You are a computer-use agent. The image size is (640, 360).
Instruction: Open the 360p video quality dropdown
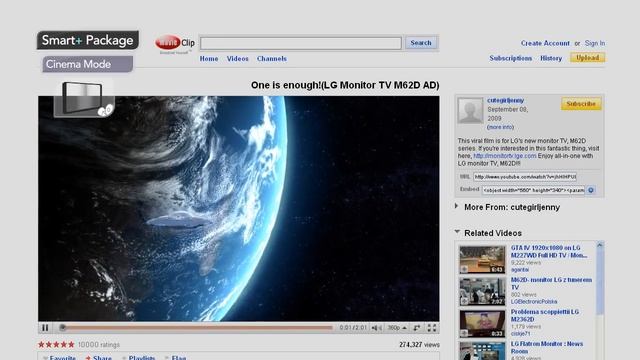coord(397,328)
